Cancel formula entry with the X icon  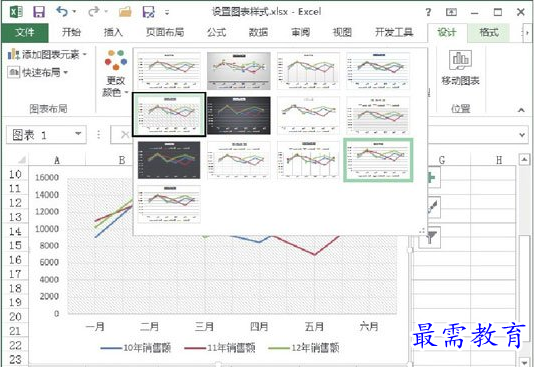coord(125,135)
